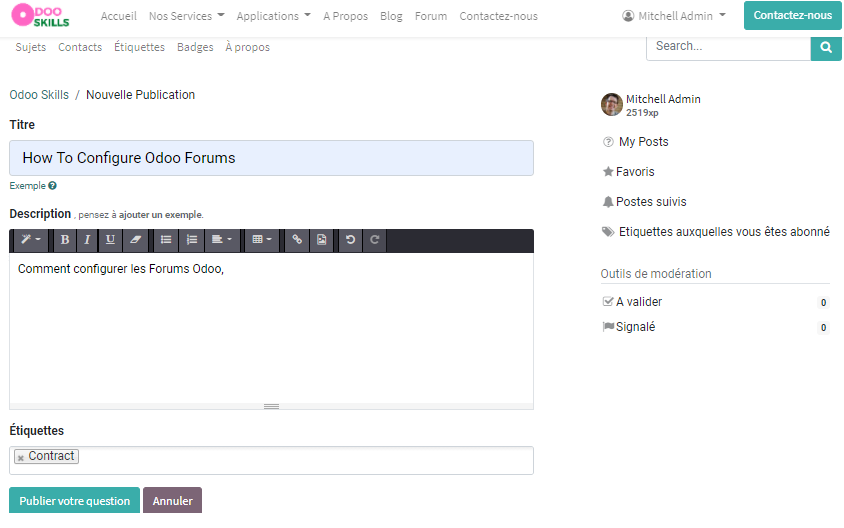Click the Titre input field

coord(271,158)
